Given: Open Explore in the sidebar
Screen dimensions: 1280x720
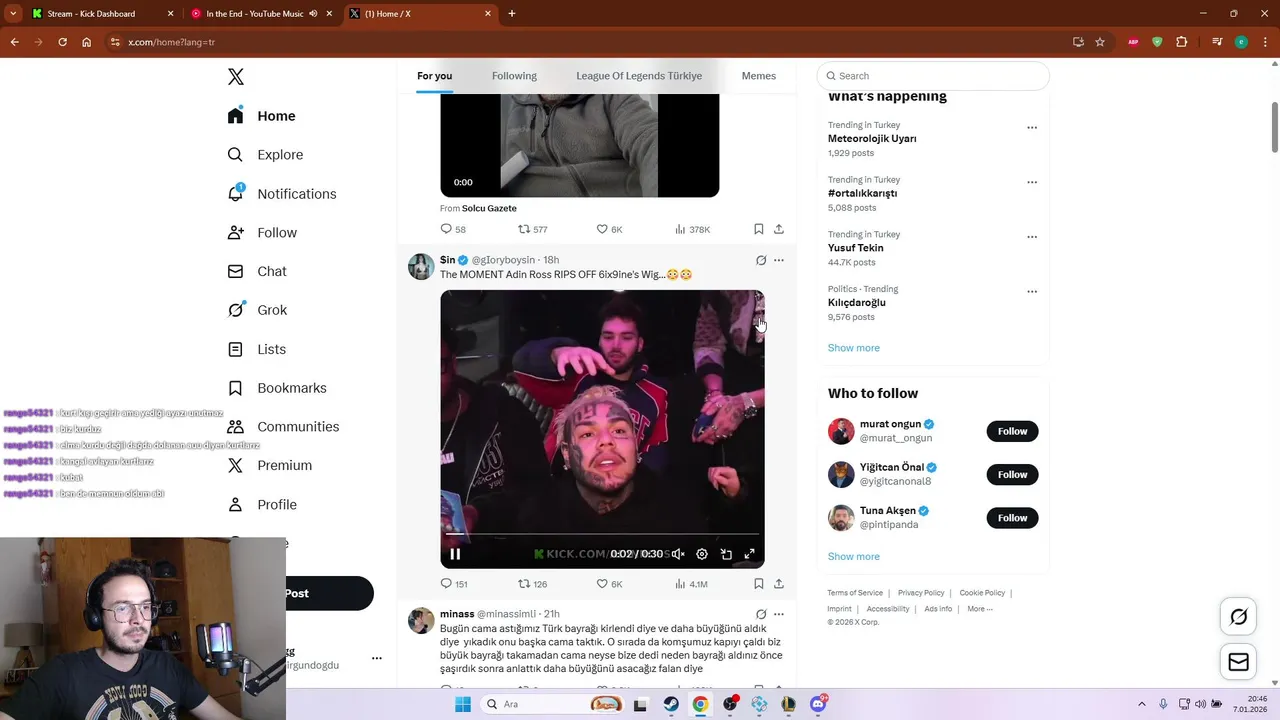Looking at the screenshot, I should click(265, 155).
